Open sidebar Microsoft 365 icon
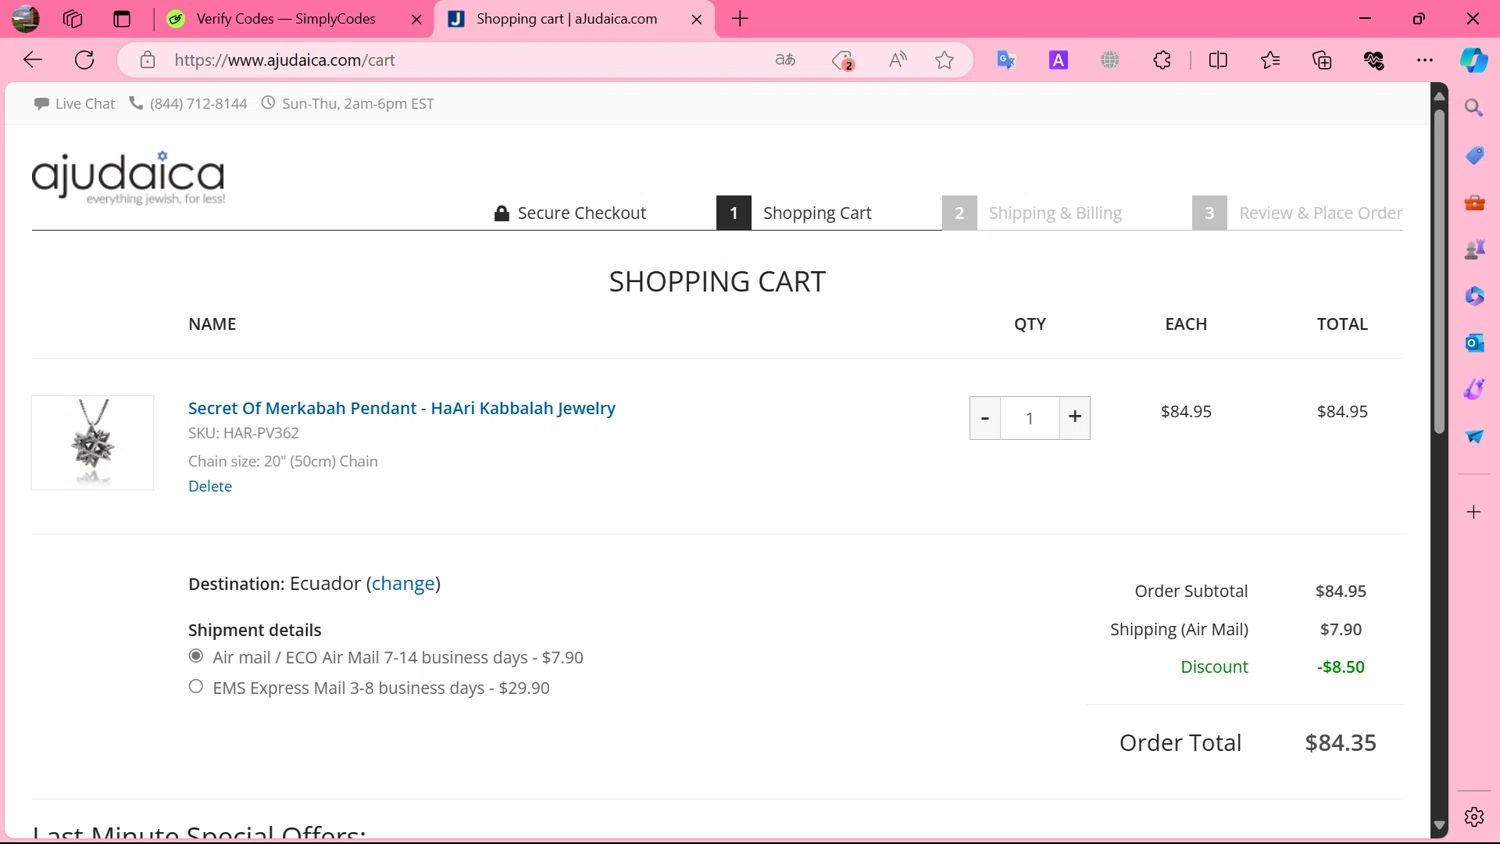 pyautogui.click(x=1474, y=296)
